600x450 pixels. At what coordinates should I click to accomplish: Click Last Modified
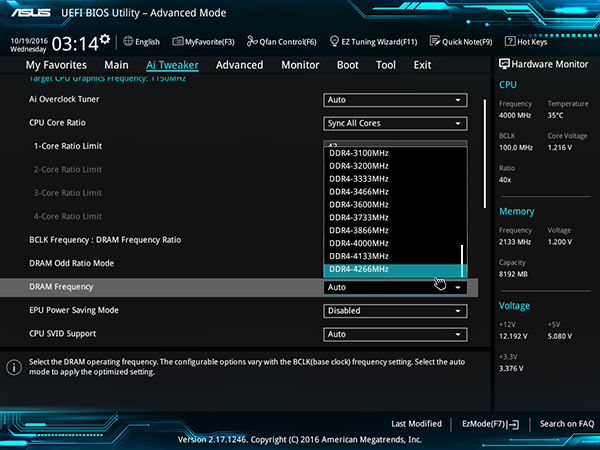(x=416, y=424)
